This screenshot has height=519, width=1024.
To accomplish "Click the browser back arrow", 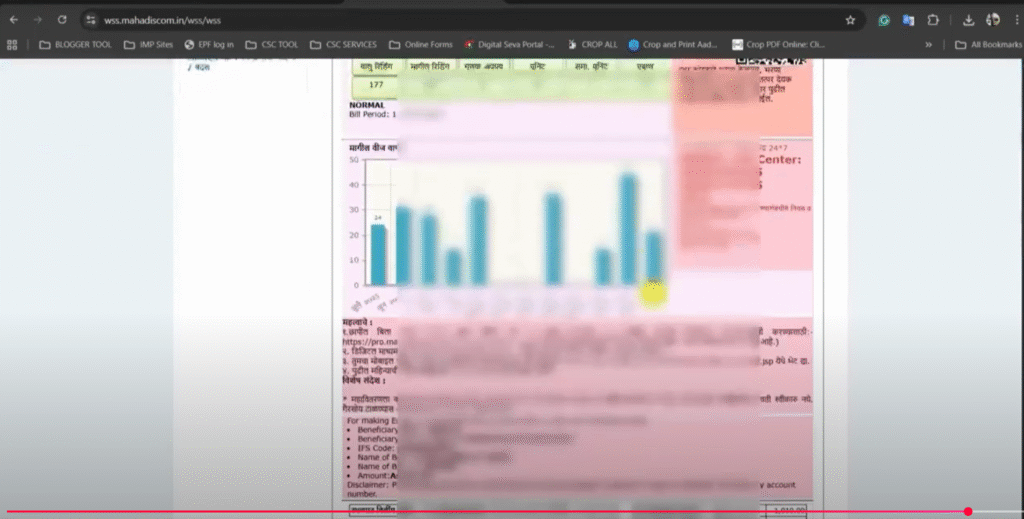I will 13,20.
